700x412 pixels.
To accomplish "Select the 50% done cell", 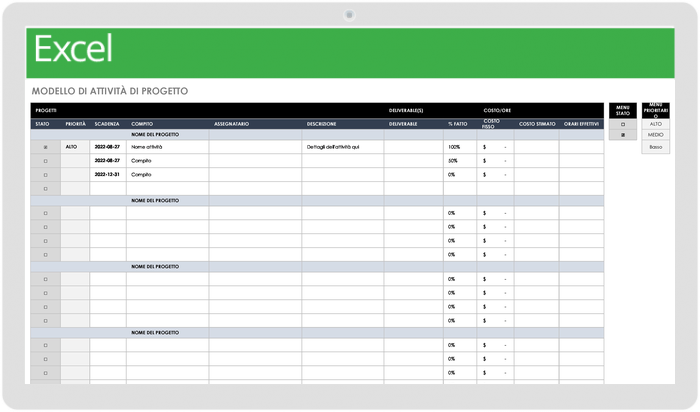I will tap(460, 161).
